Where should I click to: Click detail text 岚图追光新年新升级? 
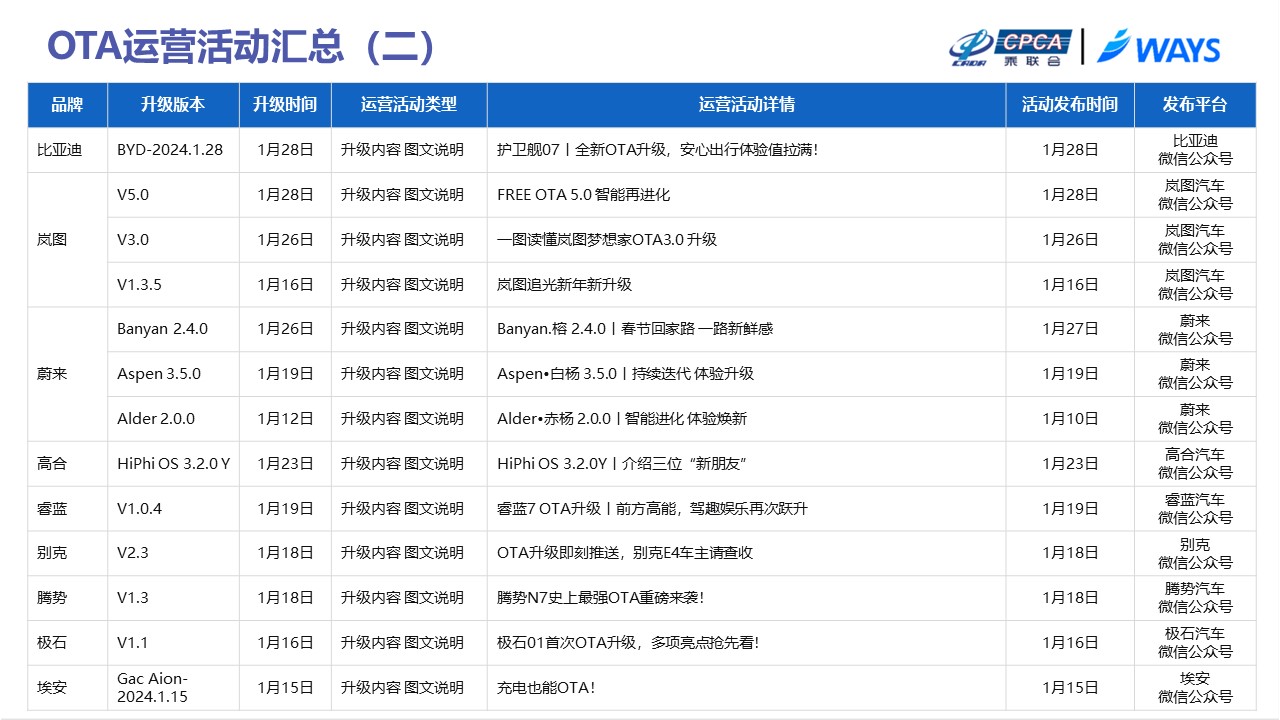tap(564, 285)
